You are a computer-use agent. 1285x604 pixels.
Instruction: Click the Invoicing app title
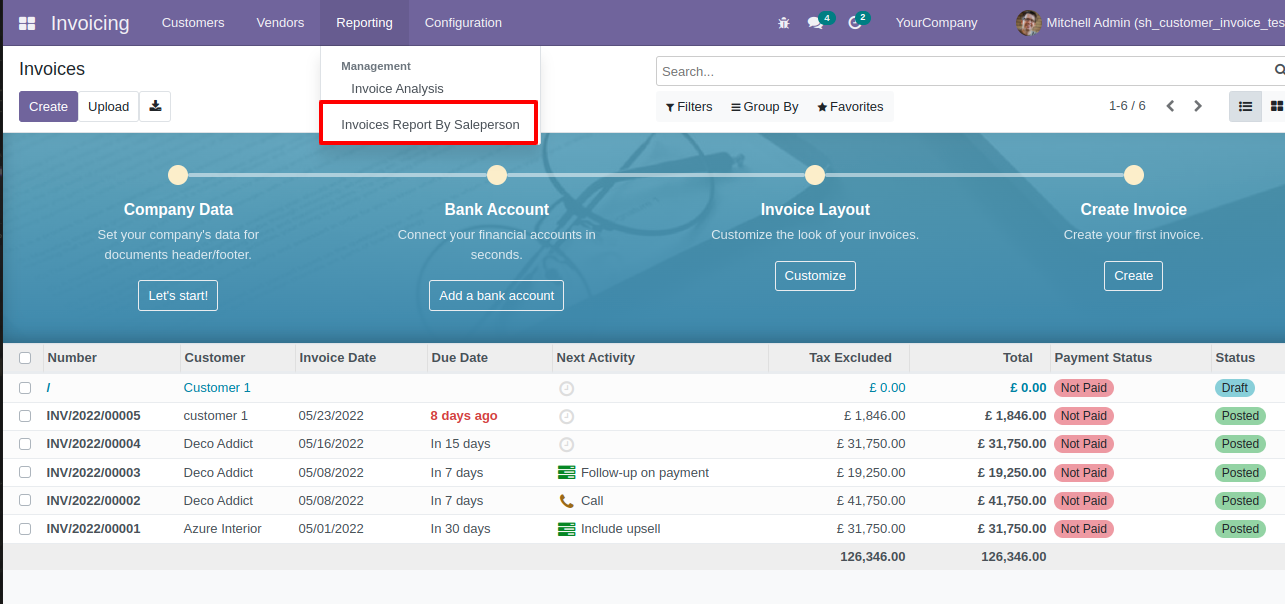[90, 23]
